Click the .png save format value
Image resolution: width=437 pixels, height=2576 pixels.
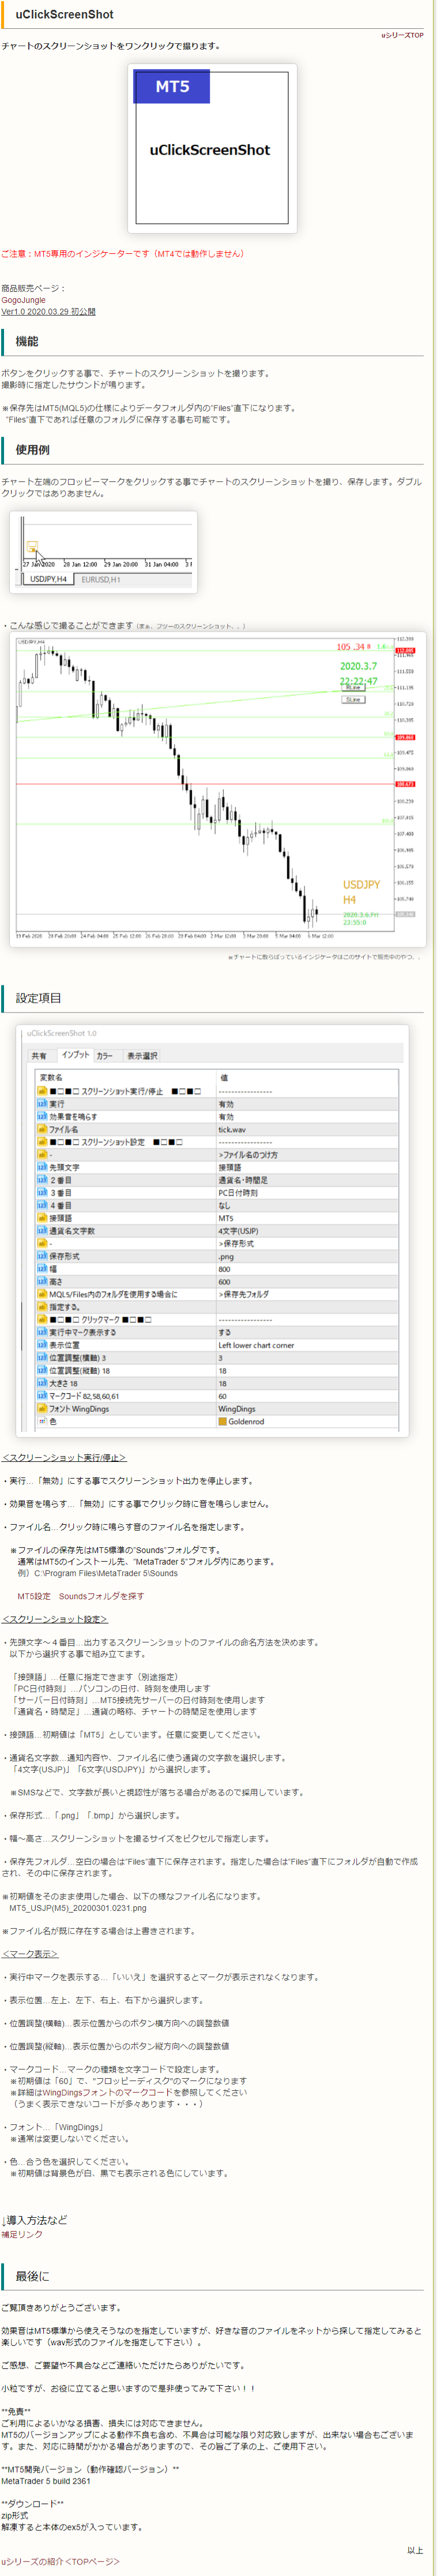(x=225, y=1256)
